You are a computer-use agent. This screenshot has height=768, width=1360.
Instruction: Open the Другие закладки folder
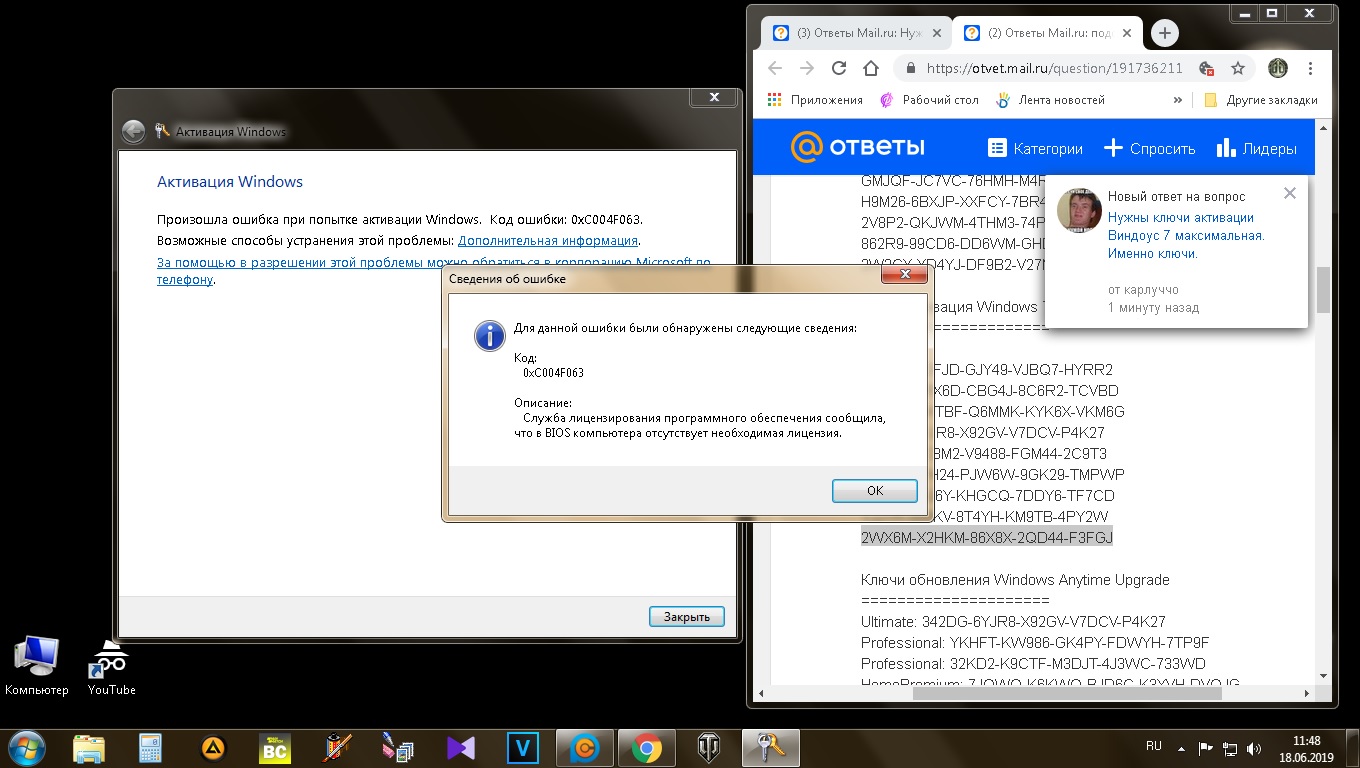tap(1261, 100)
